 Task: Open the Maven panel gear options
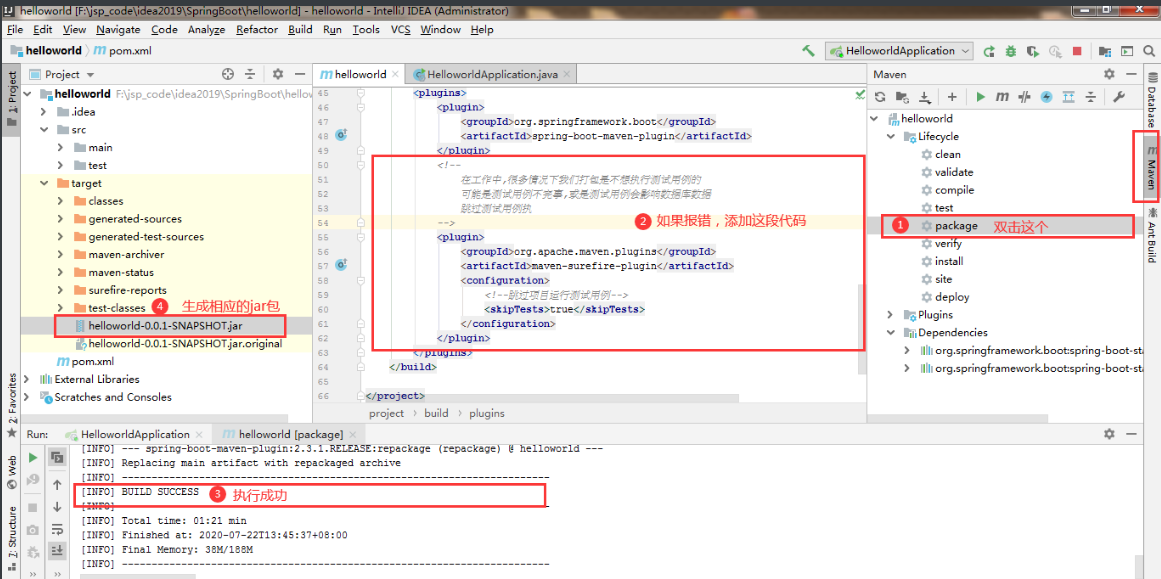(1109, 74)
